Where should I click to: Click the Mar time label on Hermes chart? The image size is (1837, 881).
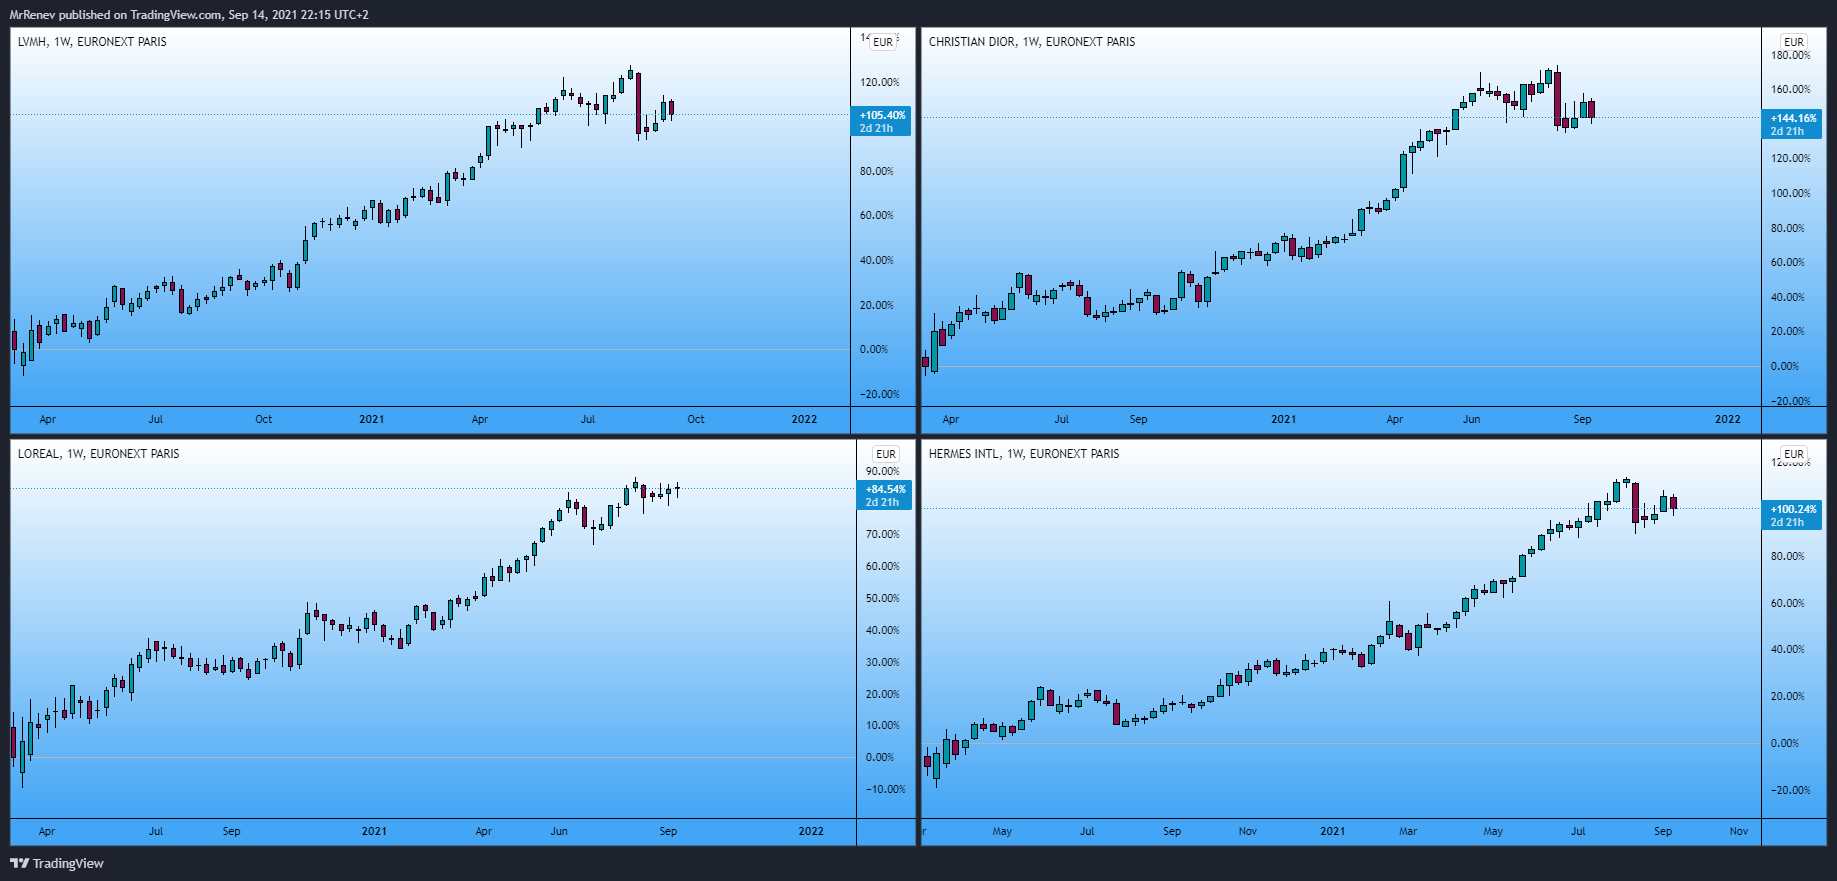[1408, 832]
